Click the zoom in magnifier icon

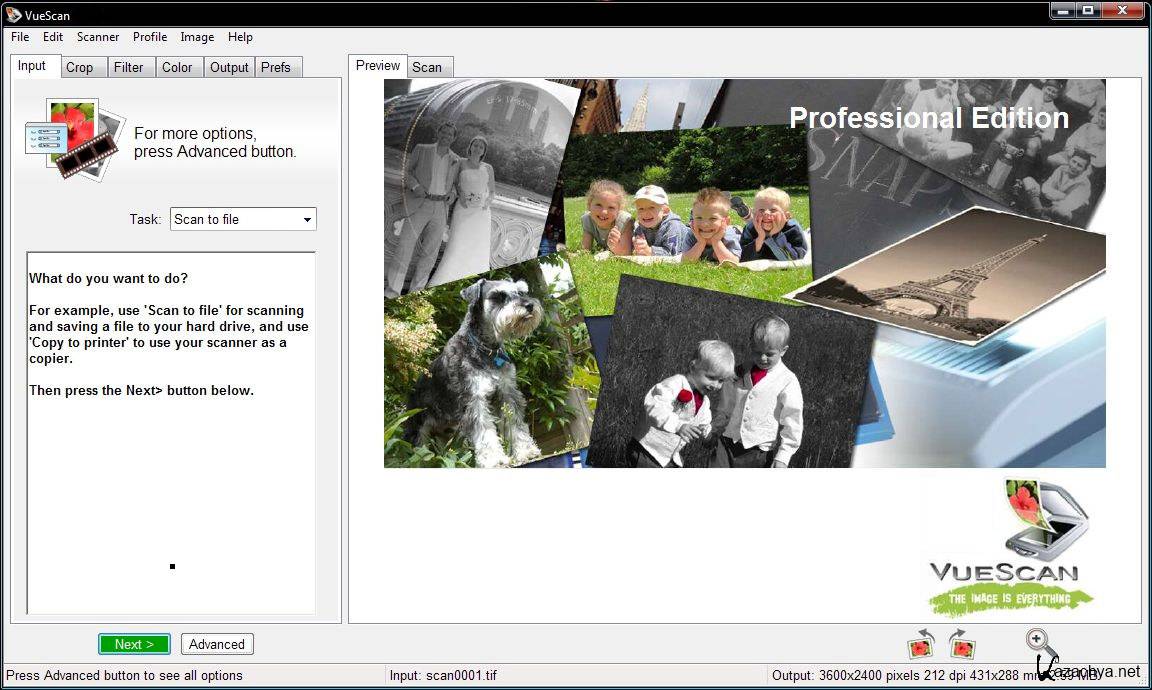coord(1038,642)
